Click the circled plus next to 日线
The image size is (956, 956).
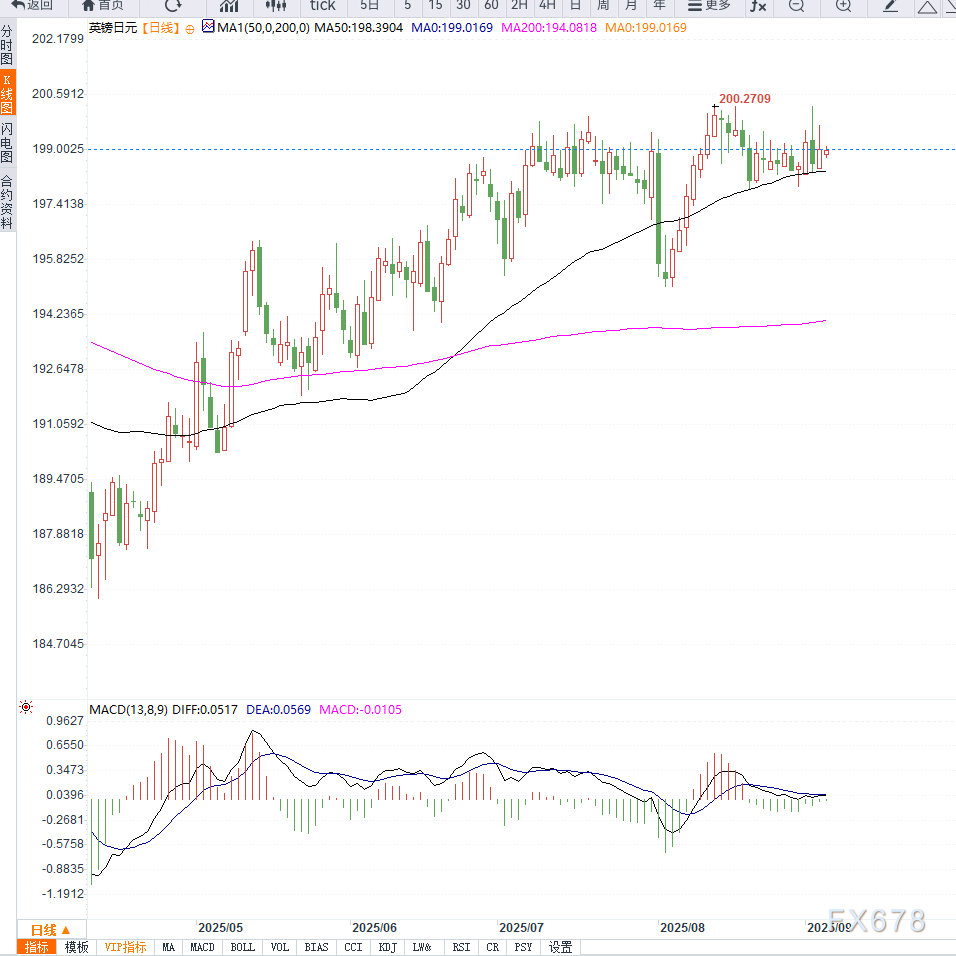(189, 29)
